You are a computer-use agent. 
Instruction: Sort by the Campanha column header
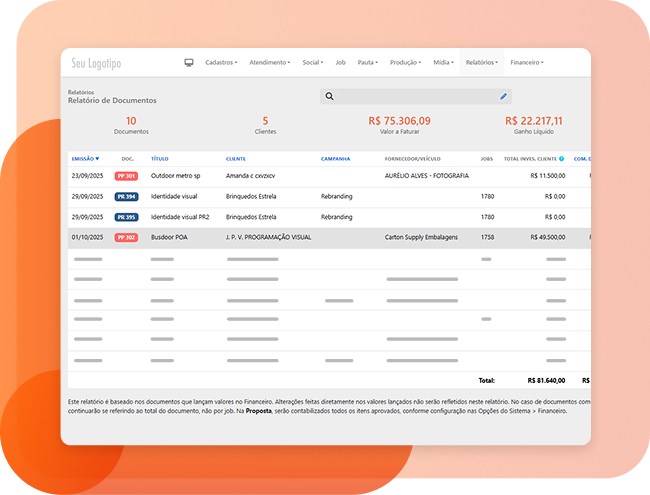[335, 159]
